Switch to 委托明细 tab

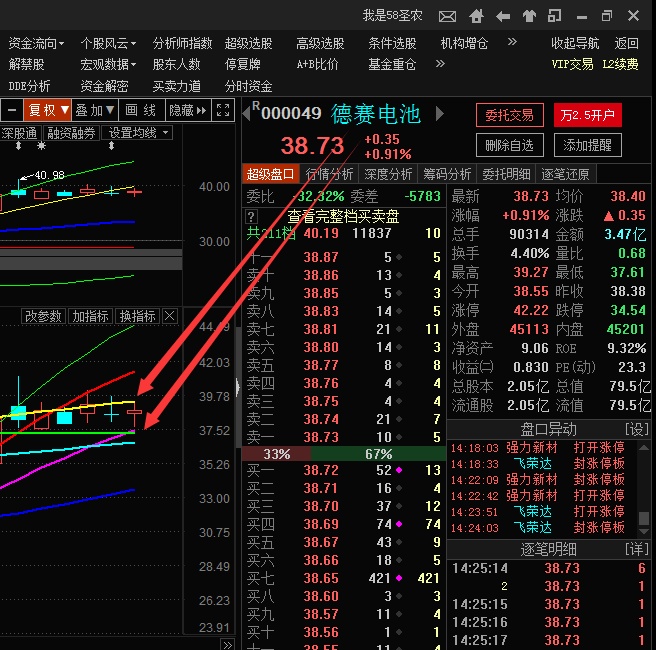point(506,174)
